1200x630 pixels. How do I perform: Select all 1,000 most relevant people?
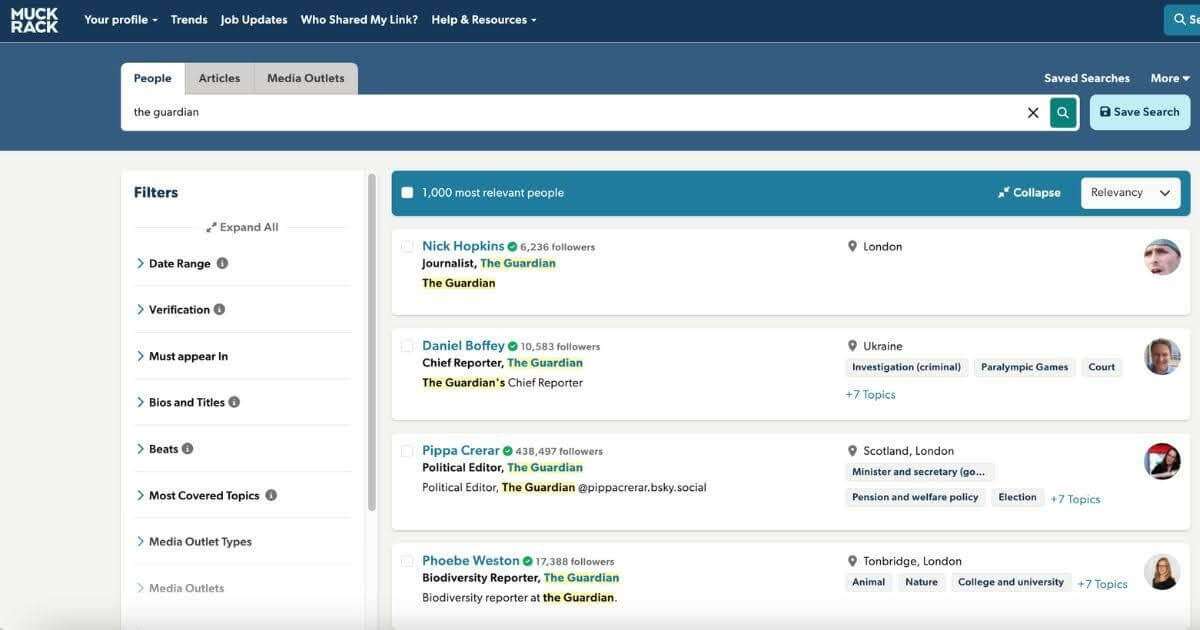[407, 190]
